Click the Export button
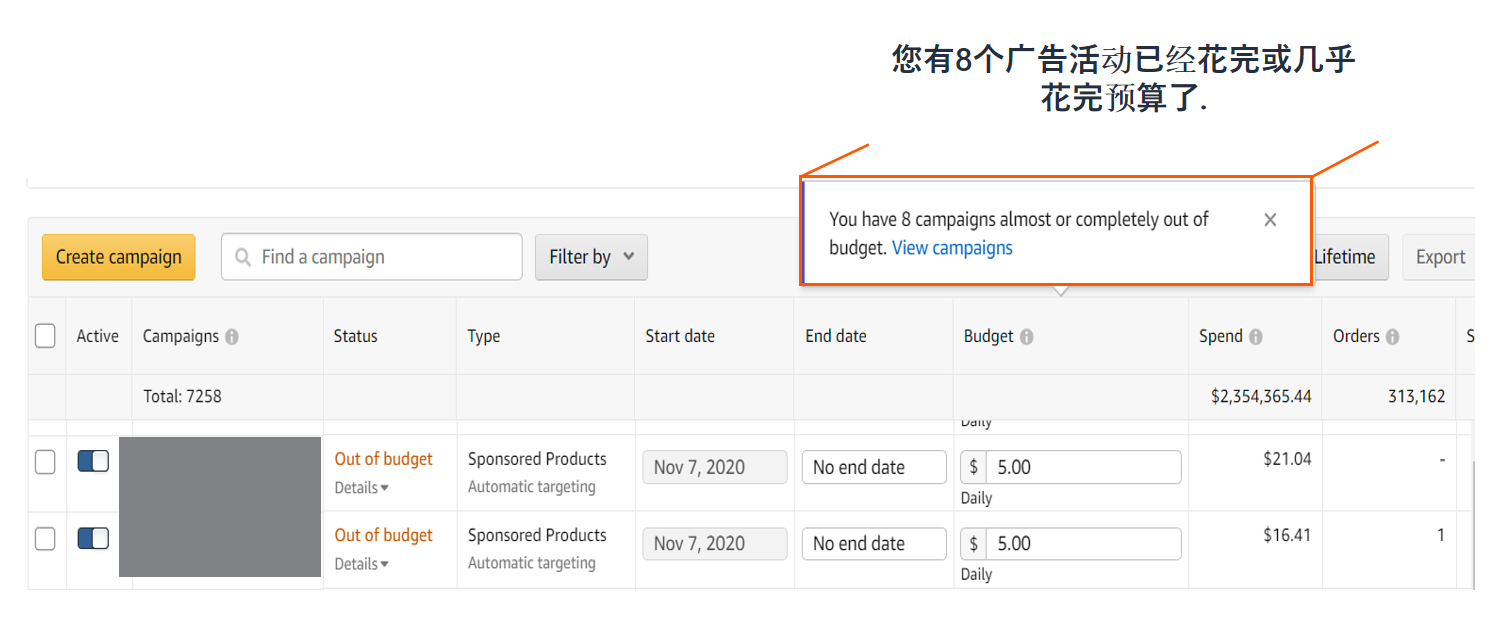The width and height of the screenshot is (1506, 627). (1440, 257)
